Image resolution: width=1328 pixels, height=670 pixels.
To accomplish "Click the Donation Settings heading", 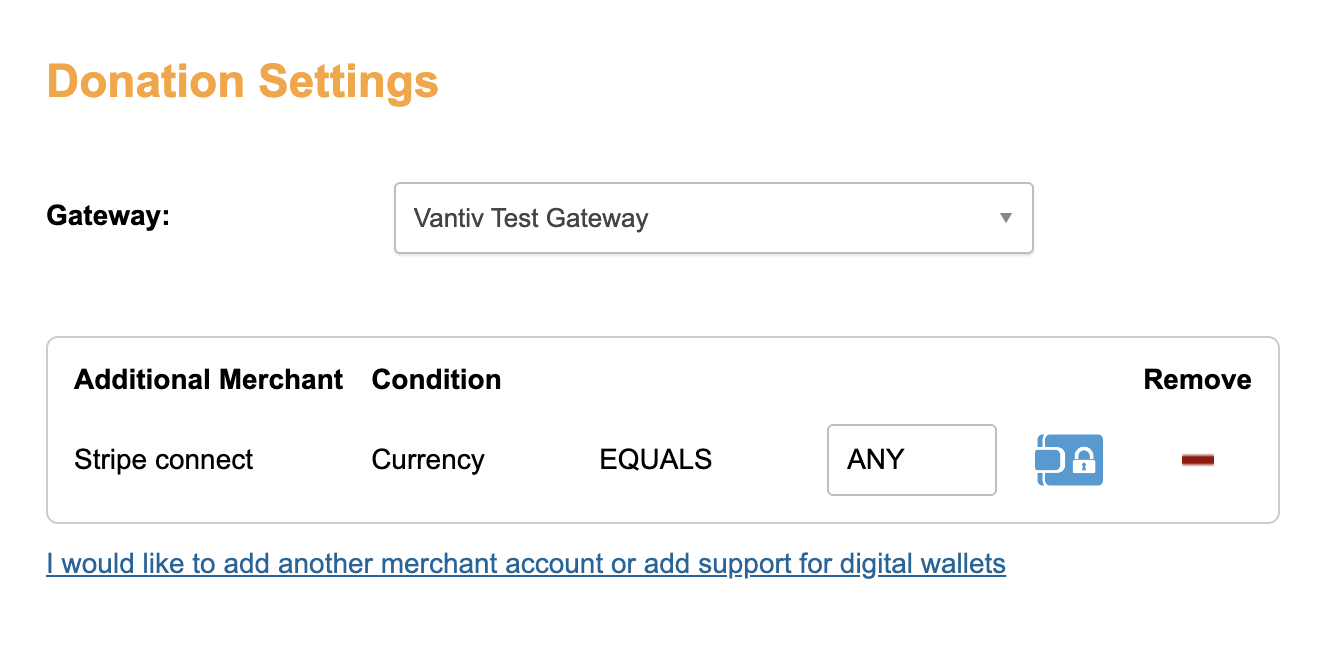I will click(x=243, y=81).
